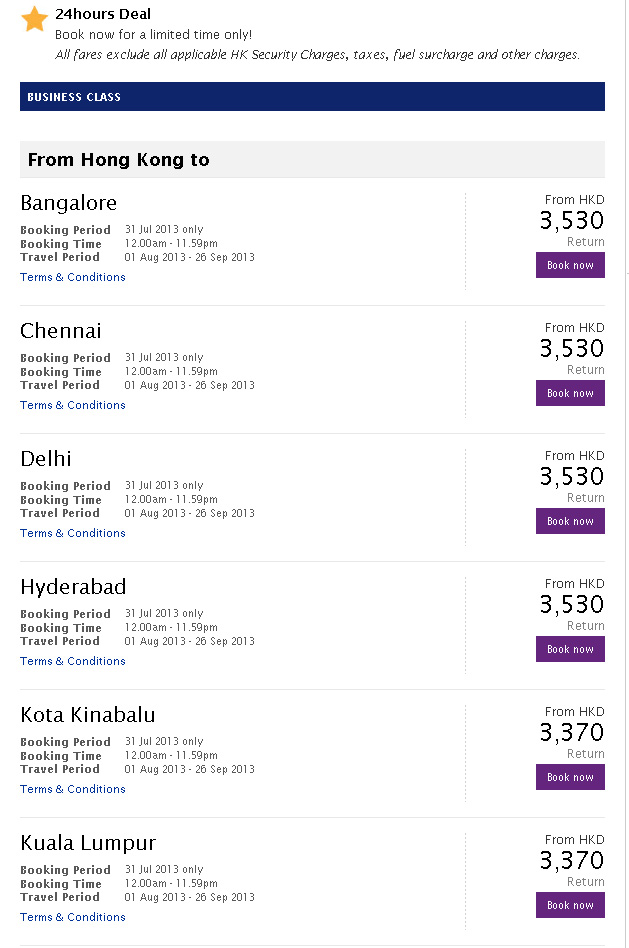Open Delhi Terms & Conditions link
This screenshot has width=629, height=948.
point(73,533)
